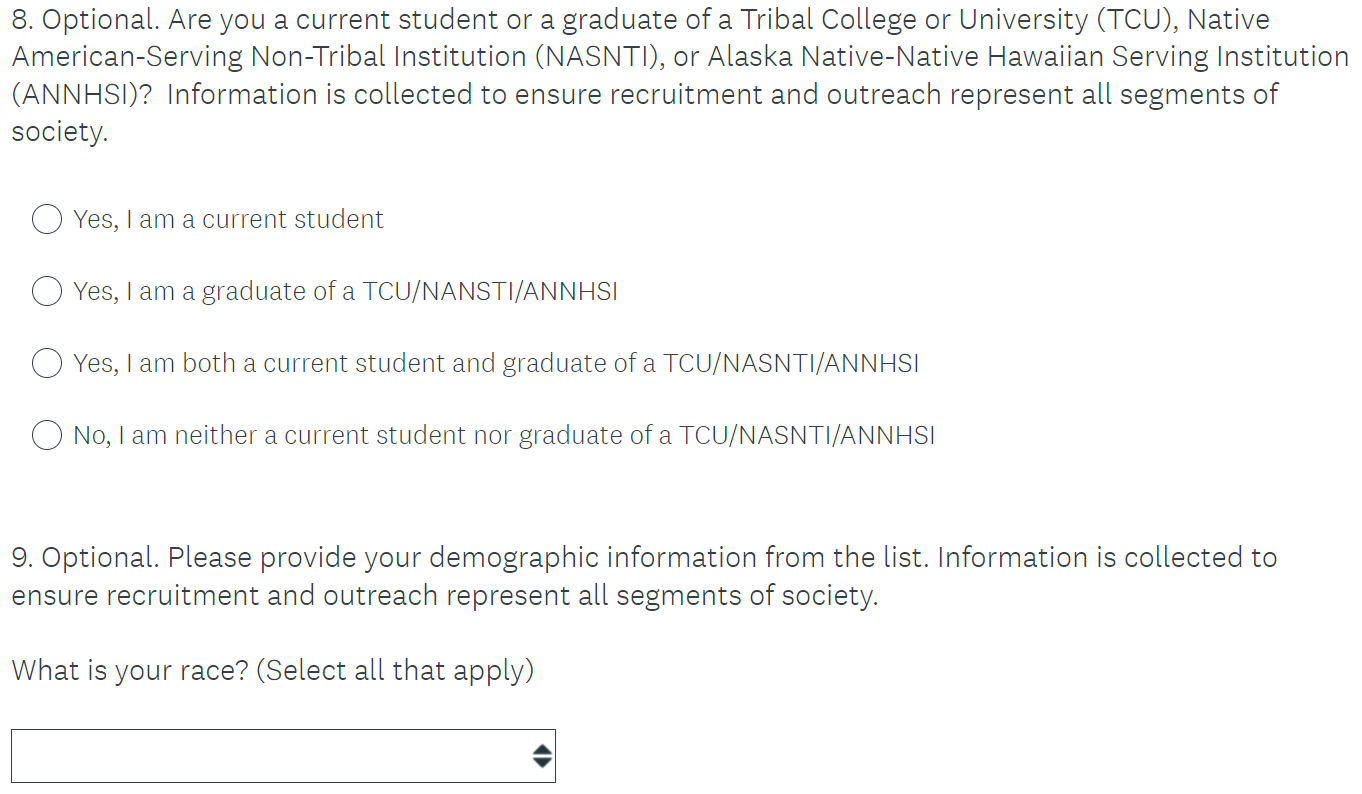Pick the 'No, I am neither' radio button
The image size is (1362, 794).
click(x=47, y=435)
